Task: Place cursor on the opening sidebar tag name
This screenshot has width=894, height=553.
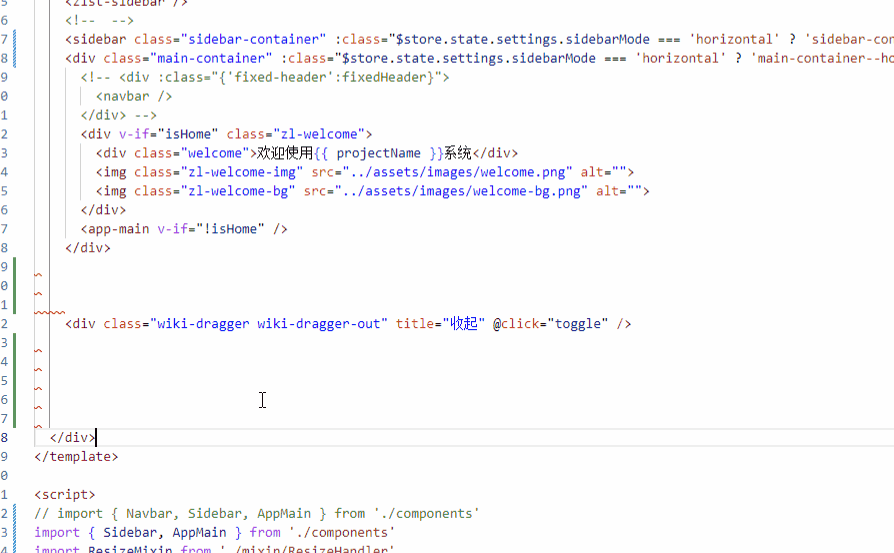Action: (x=99, y=40)
